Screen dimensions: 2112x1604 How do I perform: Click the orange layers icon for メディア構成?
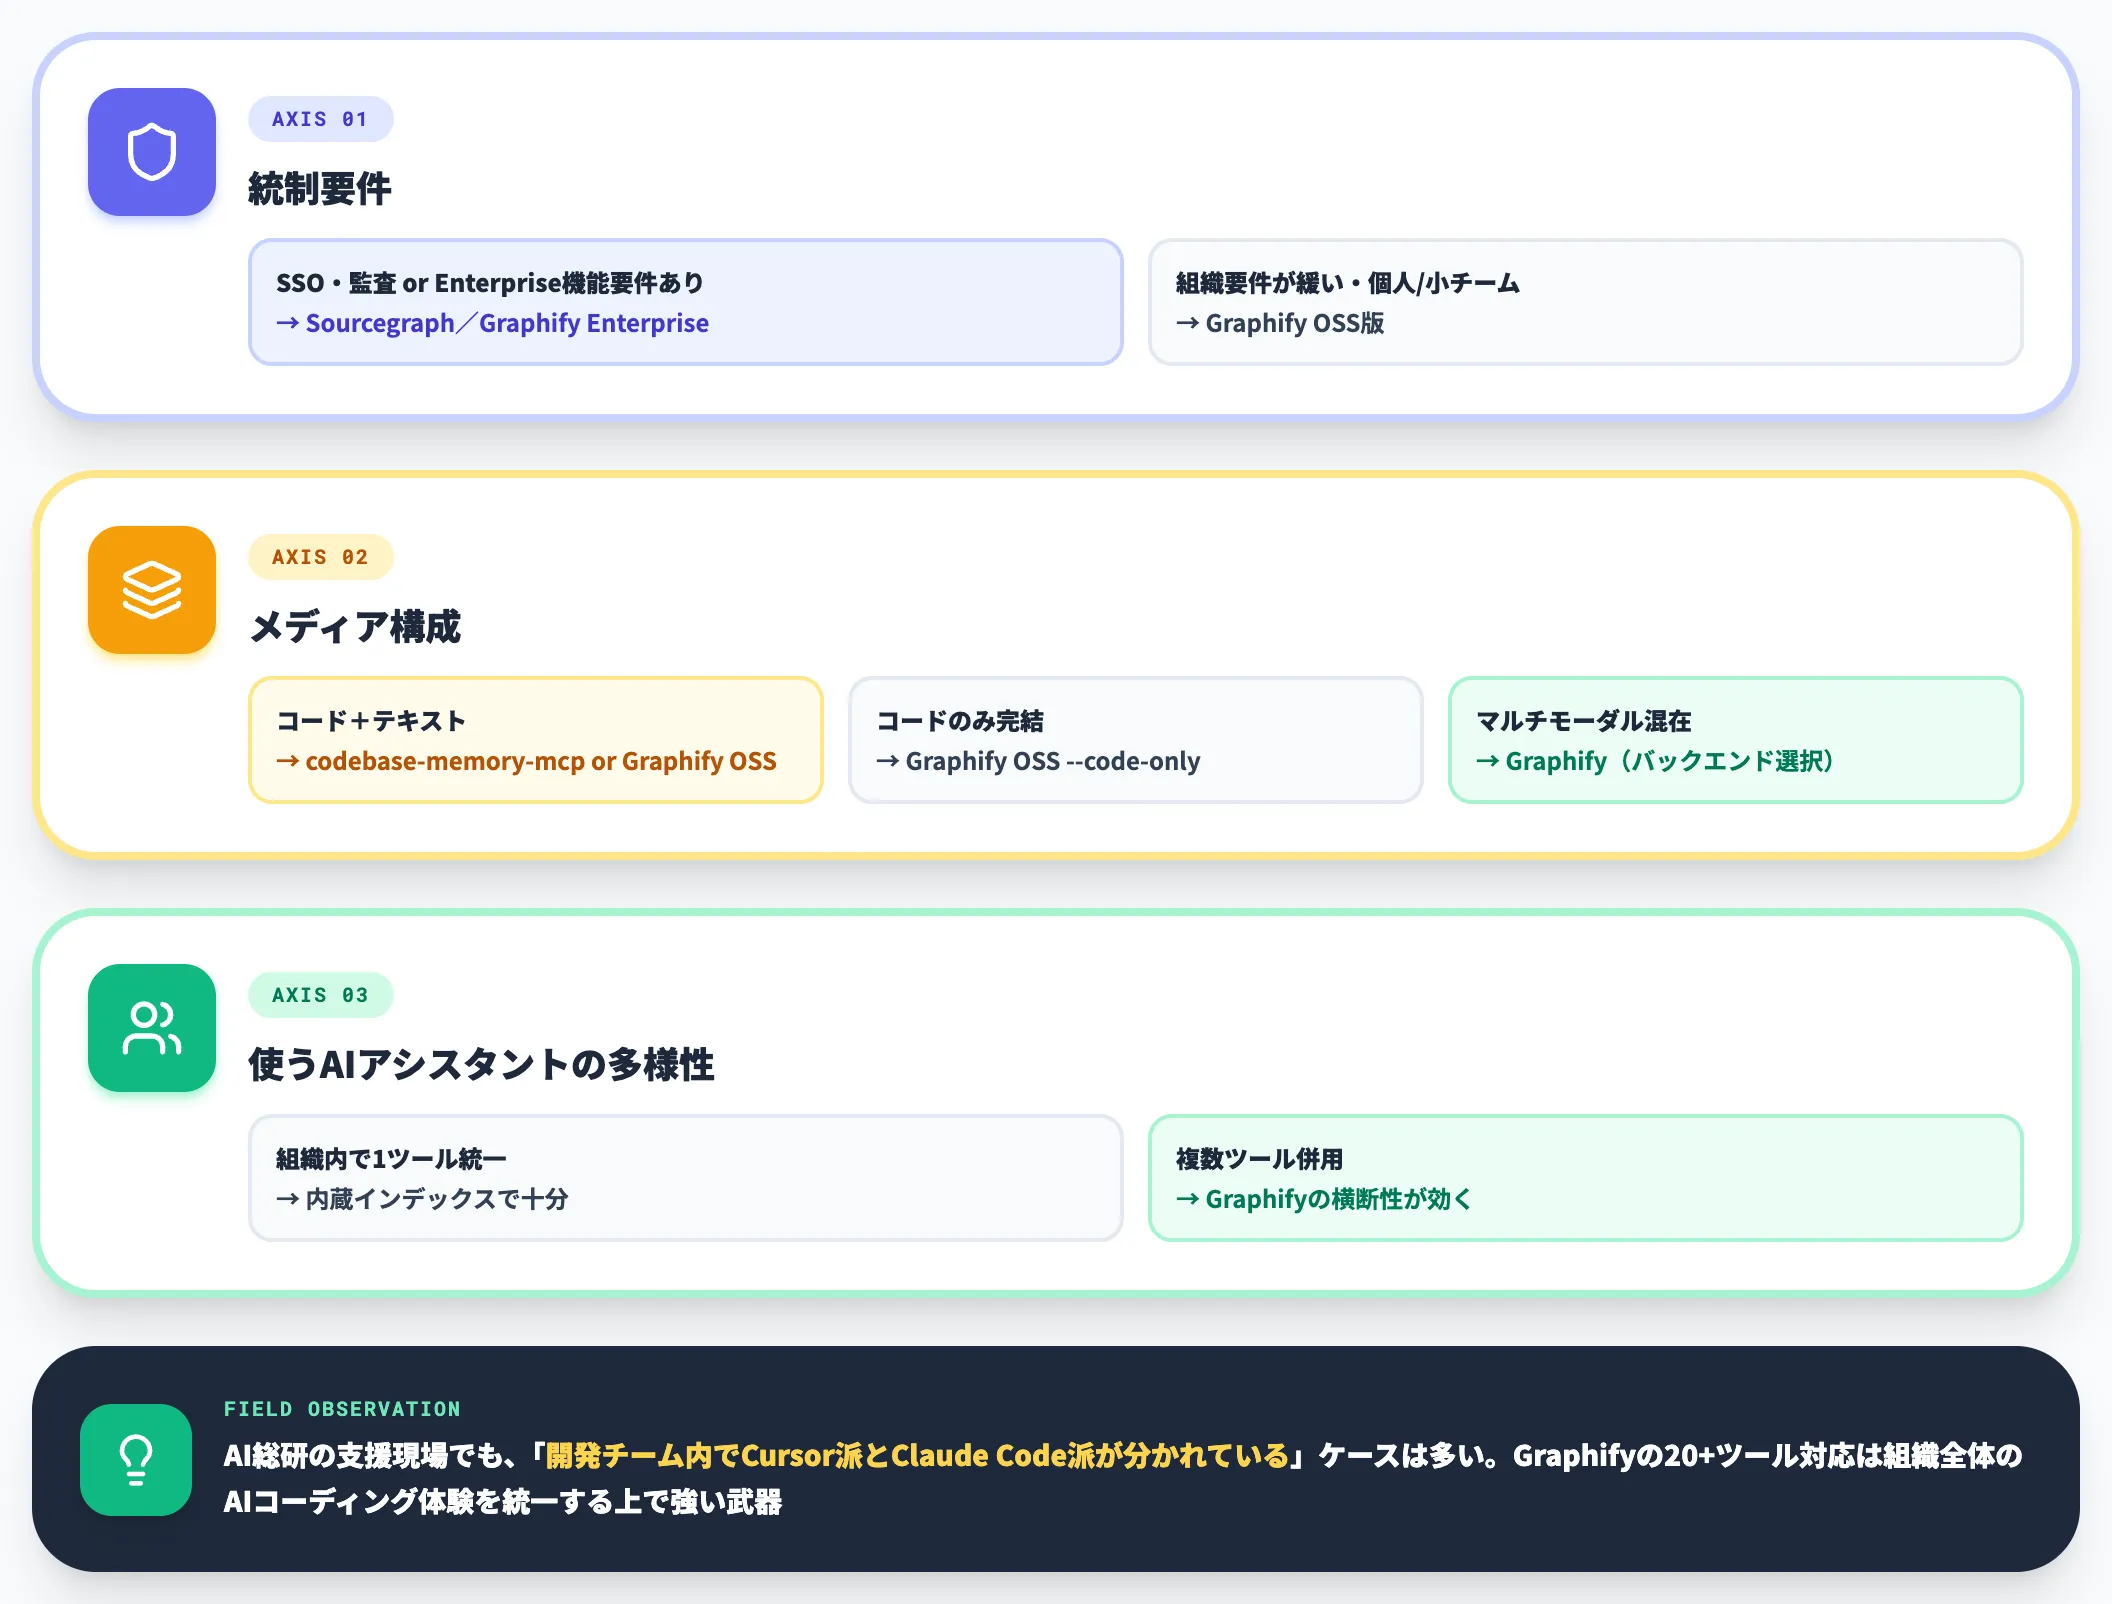point(152,590)
